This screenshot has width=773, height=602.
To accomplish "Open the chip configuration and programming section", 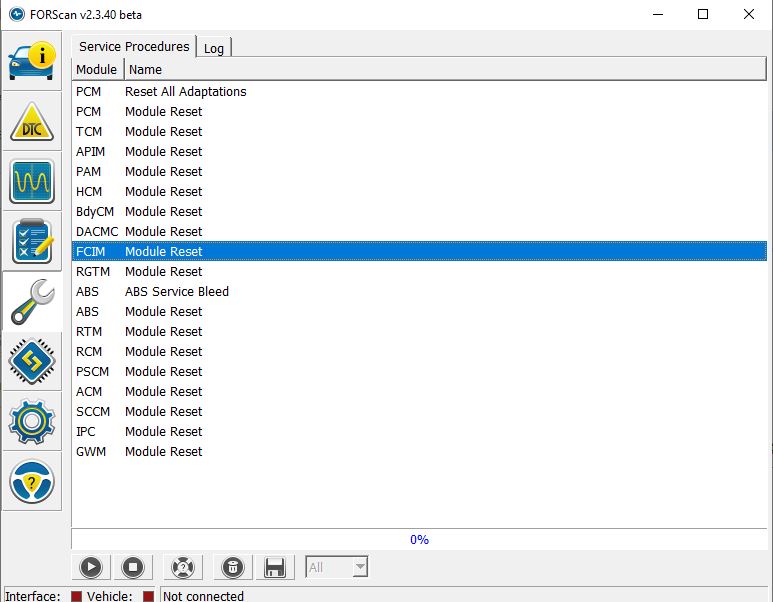I will click(x=32, y=361).
